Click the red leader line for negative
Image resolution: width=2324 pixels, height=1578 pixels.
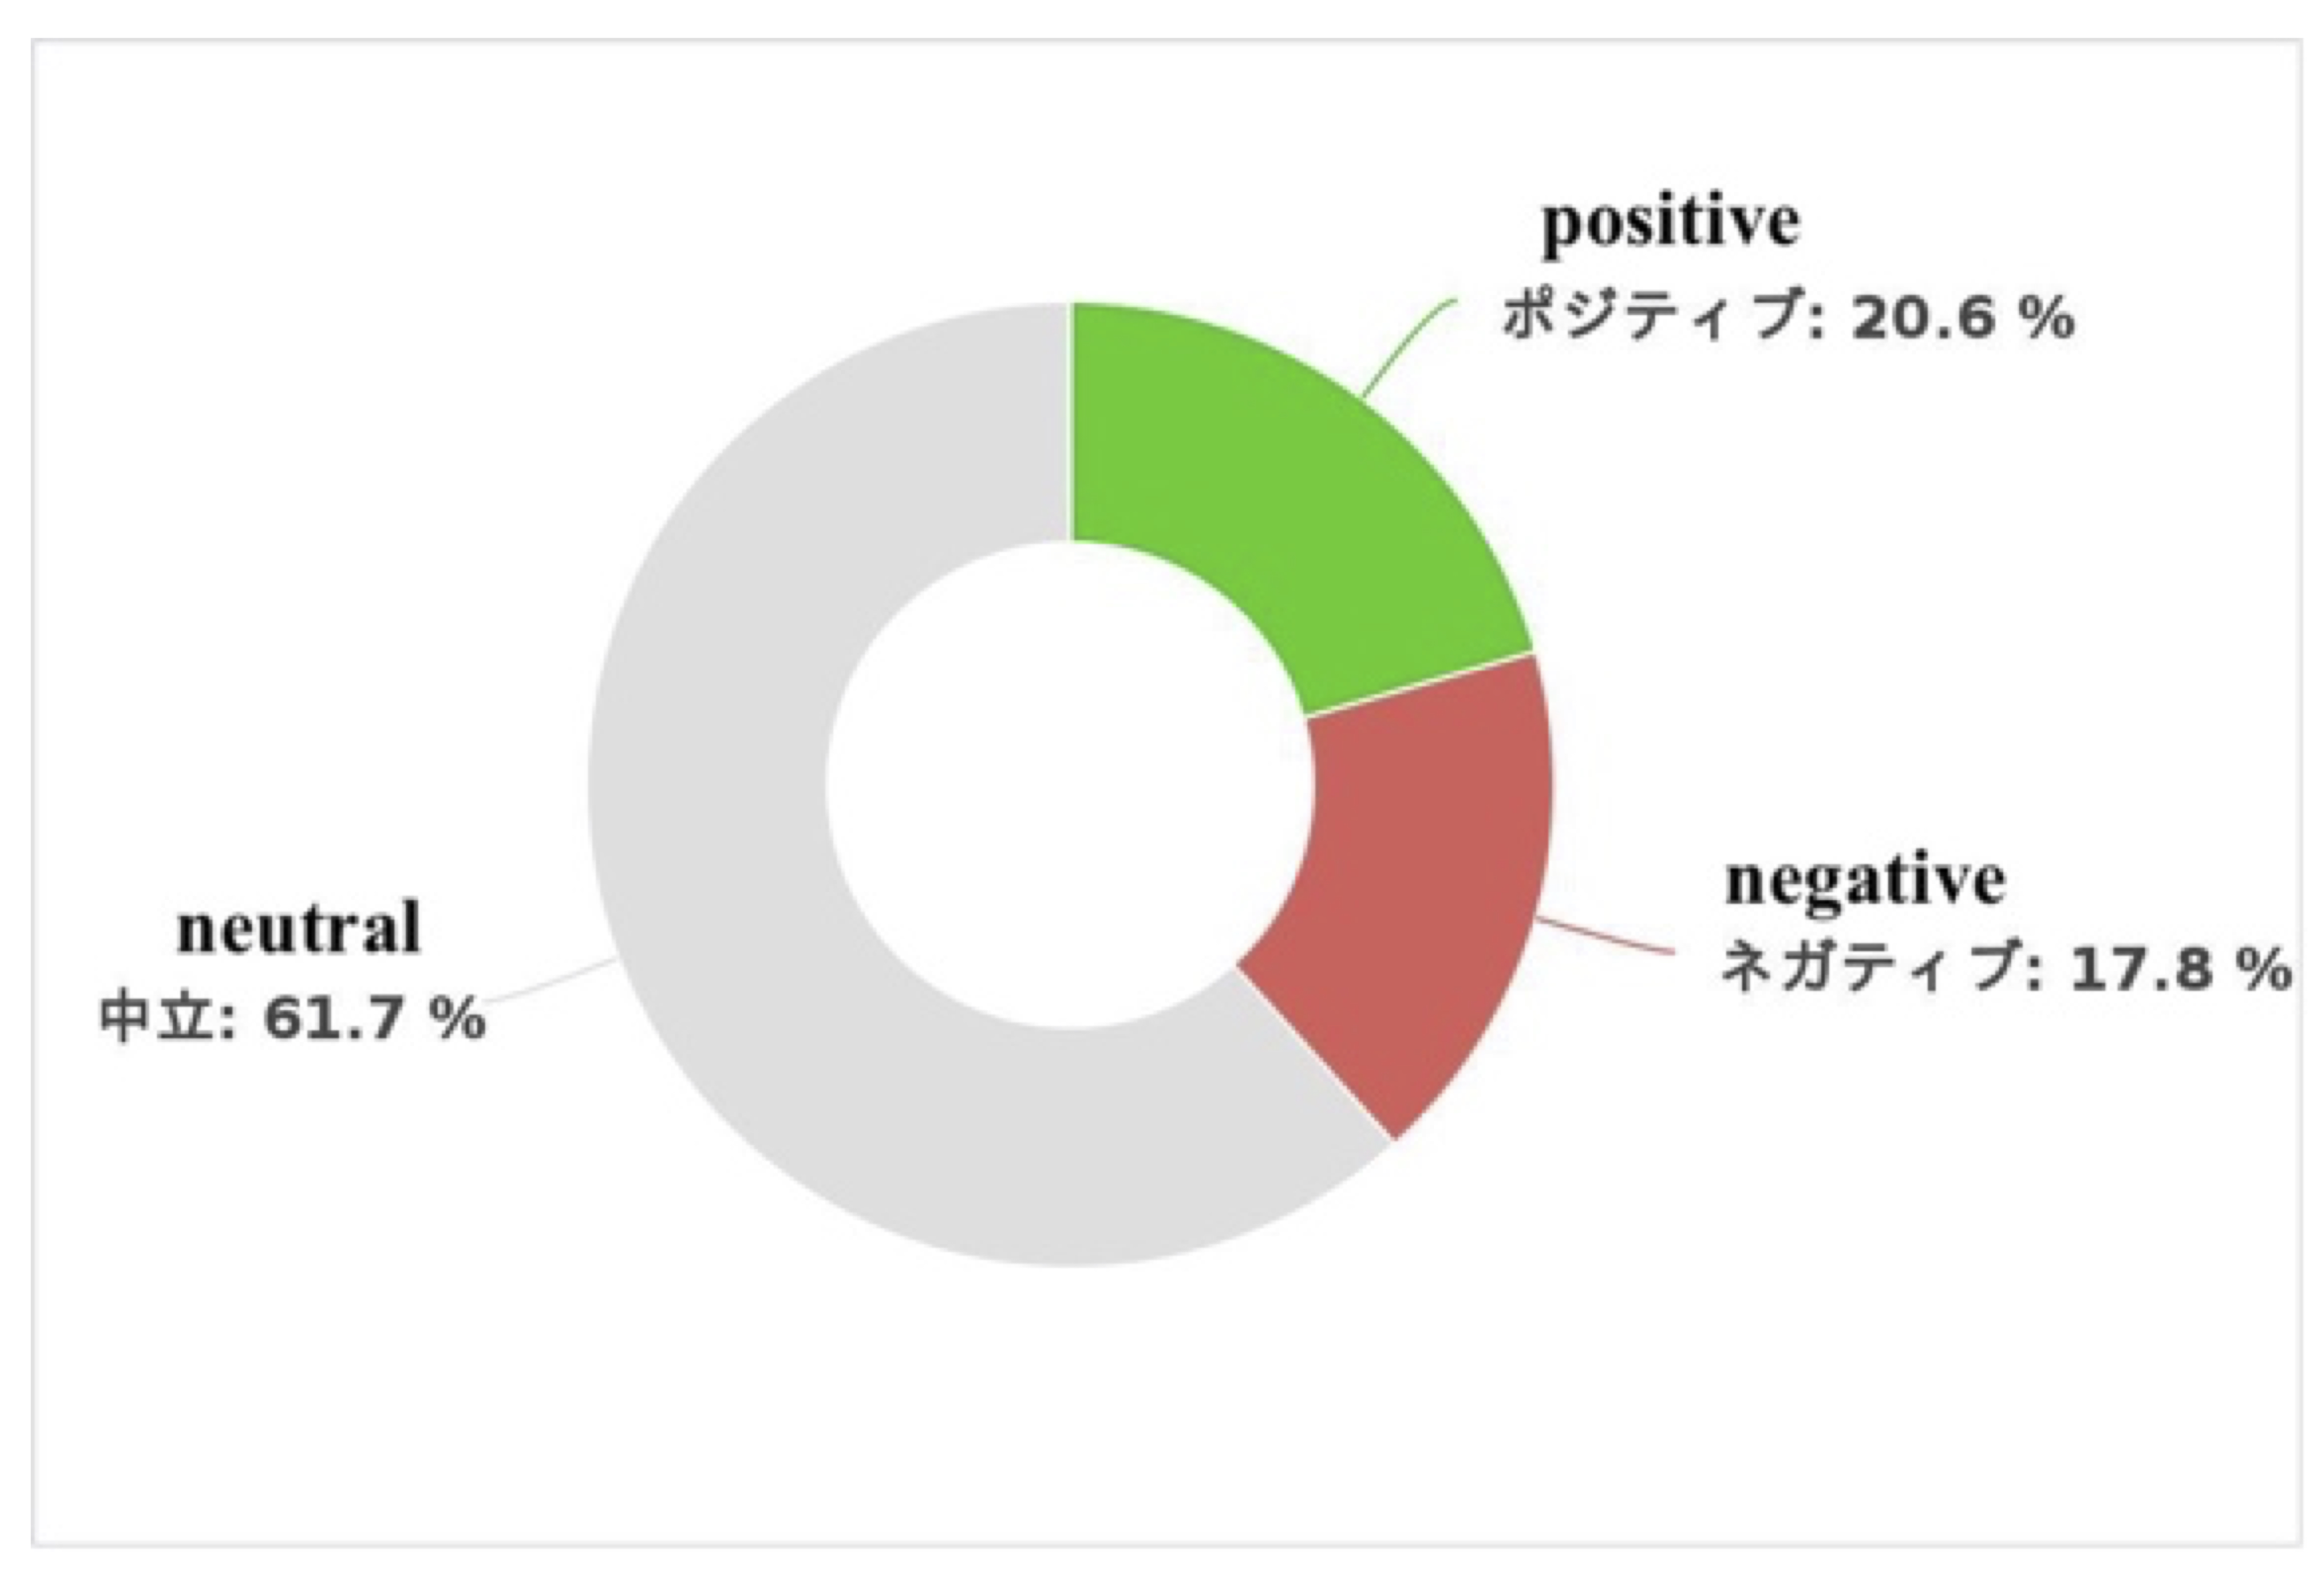tap(1605, 937)
